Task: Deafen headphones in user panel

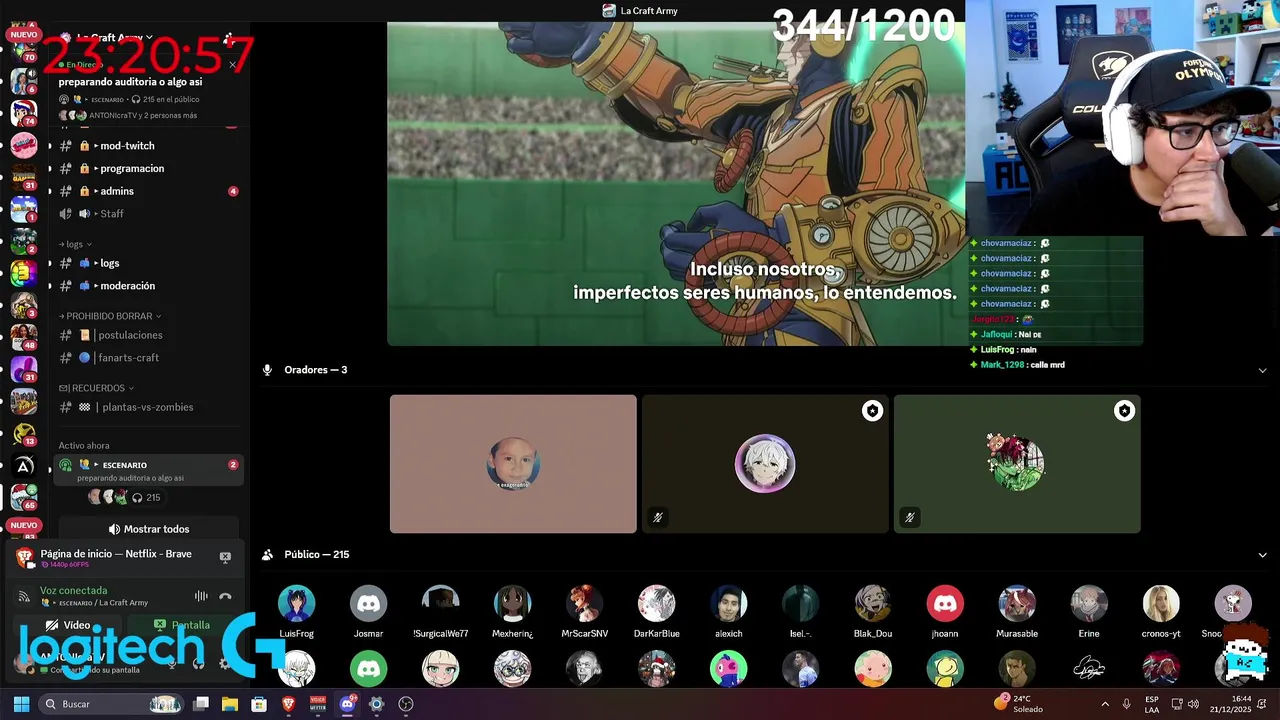Action: click(198, 663)
